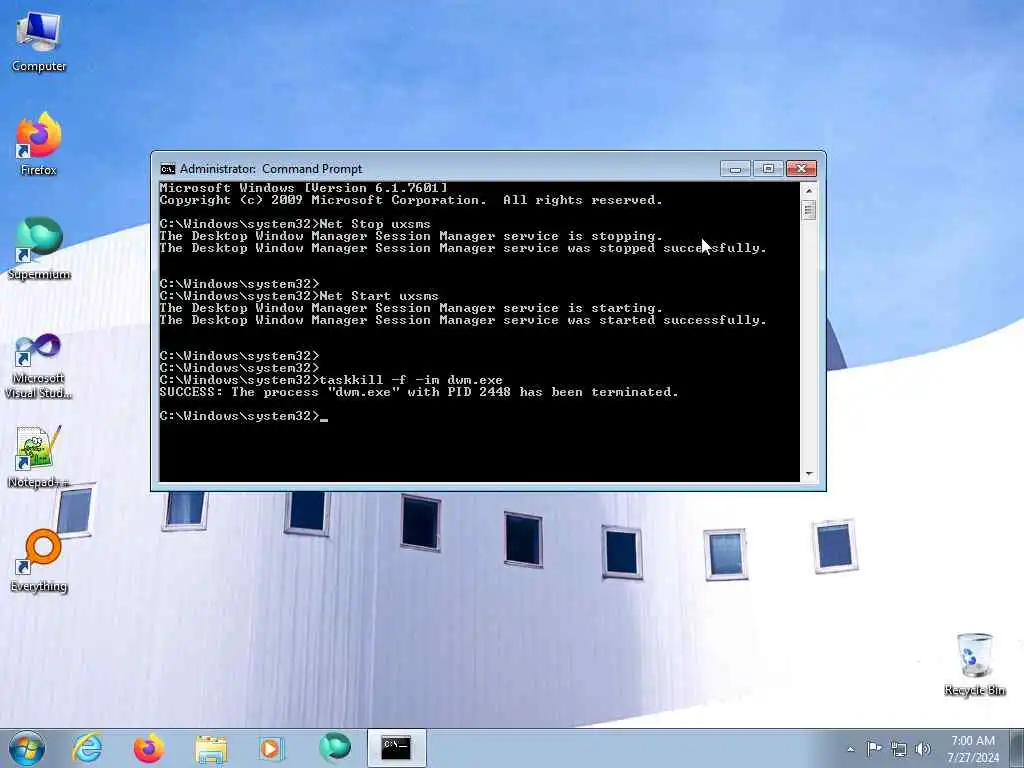Open the volume speaker tray icon
The image size is (1024, 768).
pyautogui.click(x=922, y=749)
